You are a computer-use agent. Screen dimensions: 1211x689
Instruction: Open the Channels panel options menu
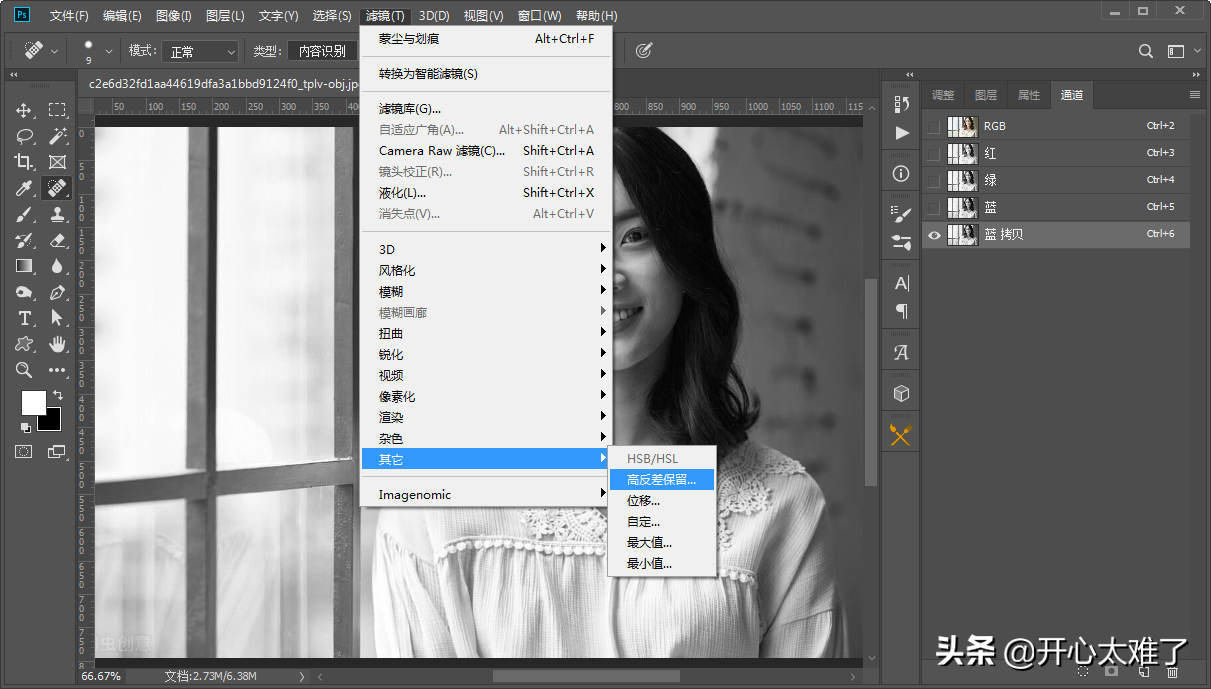1194,94
